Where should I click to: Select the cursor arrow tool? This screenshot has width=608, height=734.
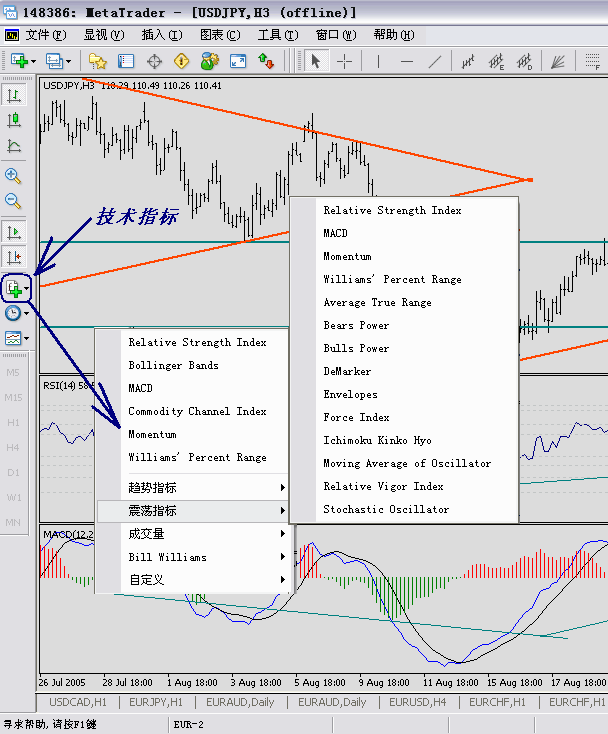[315, 61]
